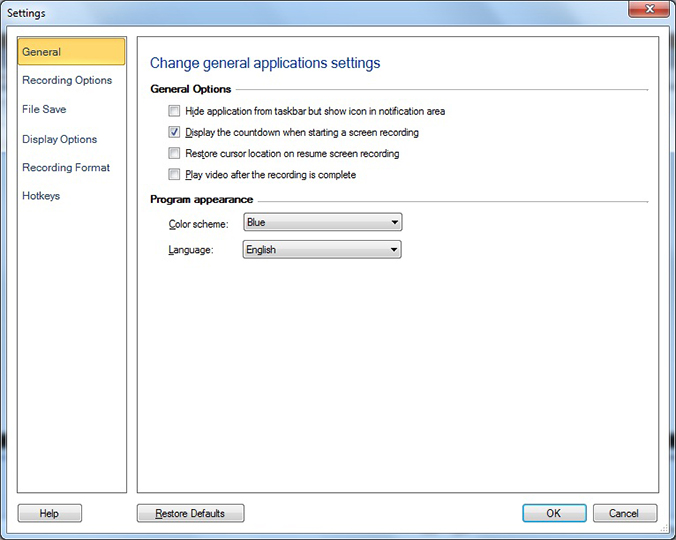Image resolution: width=676 pixels, height=540 pixels.
Task: Click the Program appearance section label
Action: (201, 199)
